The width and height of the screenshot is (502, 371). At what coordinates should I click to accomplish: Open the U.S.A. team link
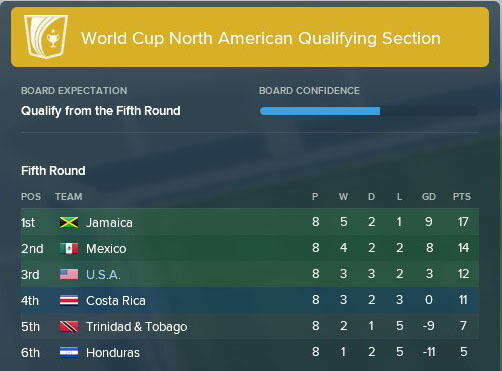[103, 275]
